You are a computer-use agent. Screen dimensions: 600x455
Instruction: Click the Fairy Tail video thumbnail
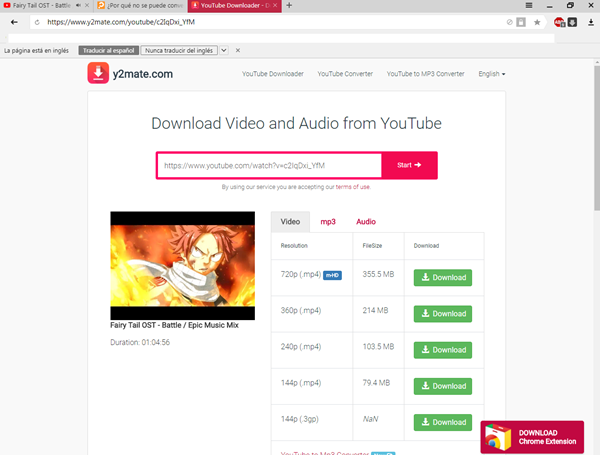pyautogui.click(x=183, y=266)
